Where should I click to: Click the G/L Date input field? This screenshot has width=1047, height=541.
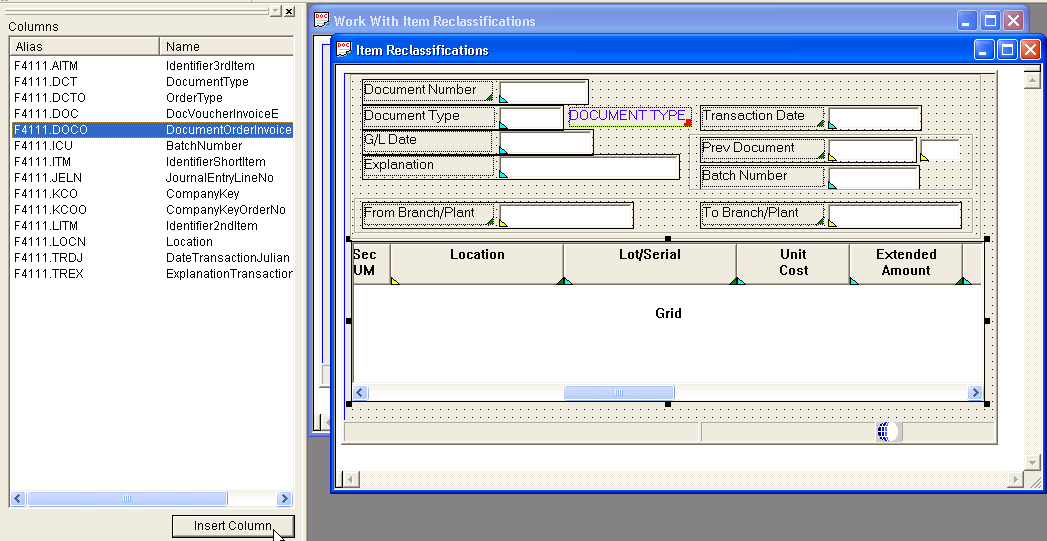546,142
